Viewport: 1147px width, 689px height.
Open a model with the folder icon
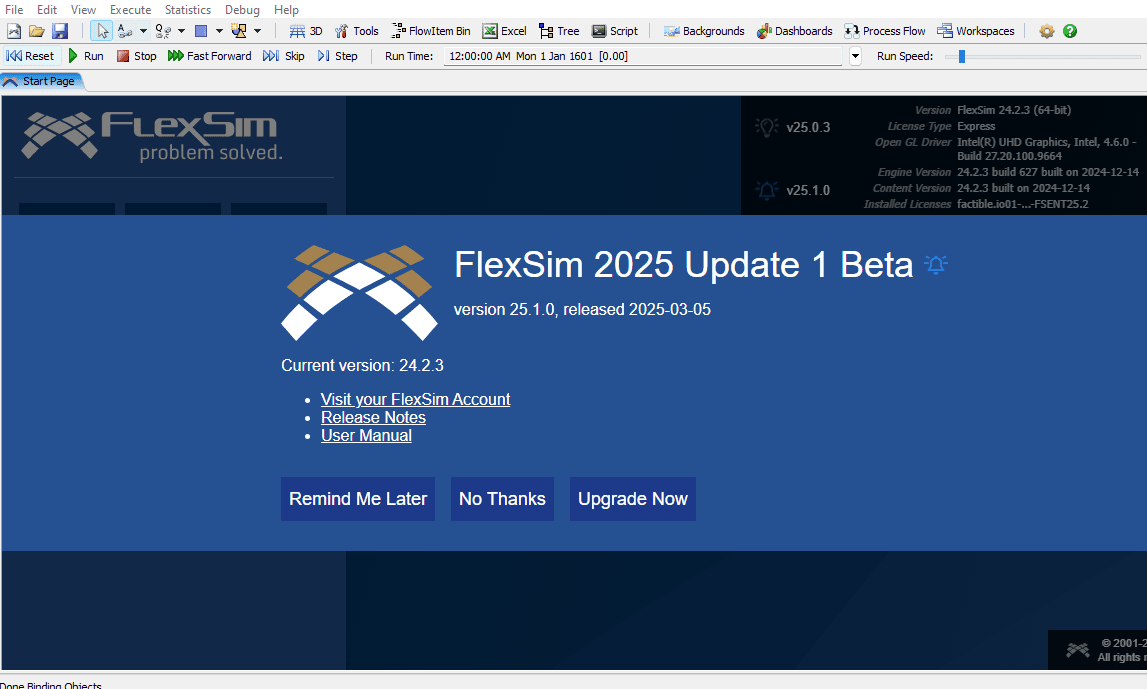[x=37, y=31]
